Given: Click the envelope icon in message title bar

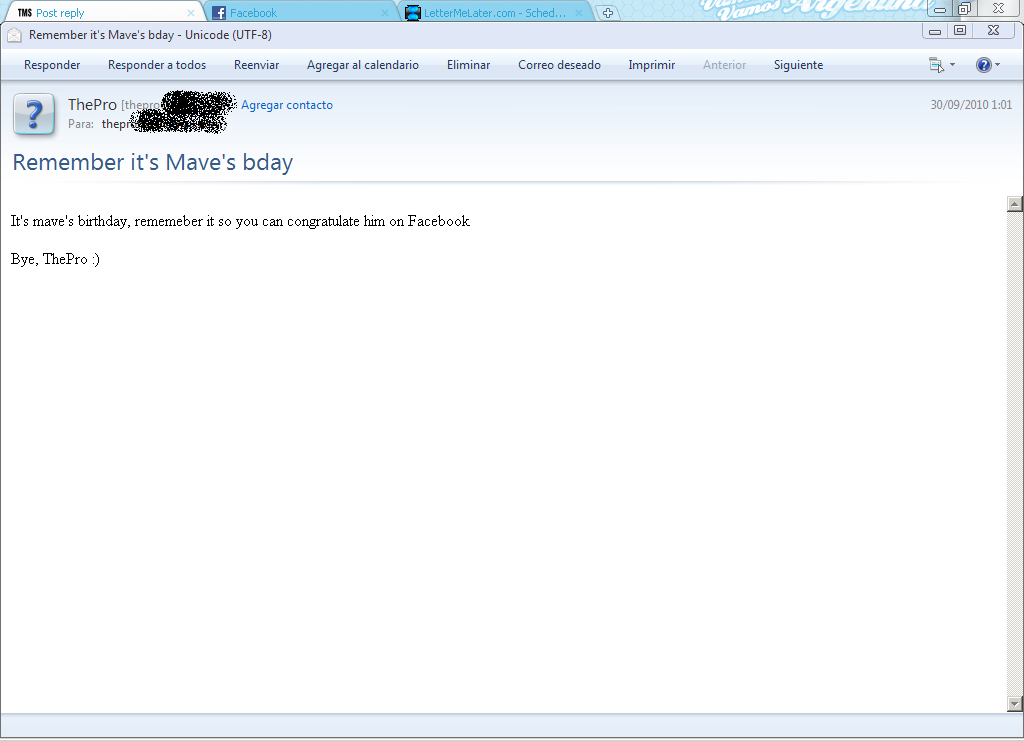Looking at the screenshot, I should click(x=14, y=35).
